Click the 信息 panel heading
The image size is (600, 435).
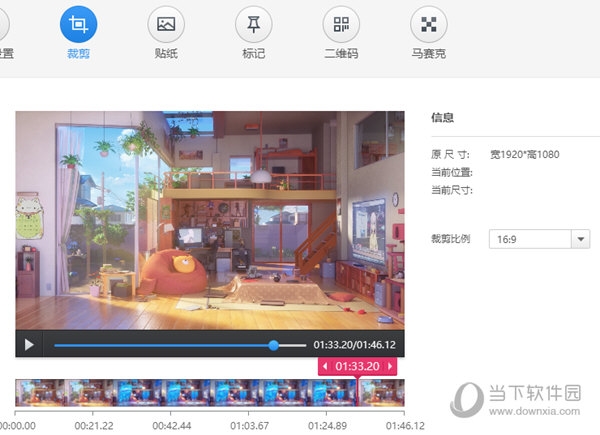[x=442, y=117]
